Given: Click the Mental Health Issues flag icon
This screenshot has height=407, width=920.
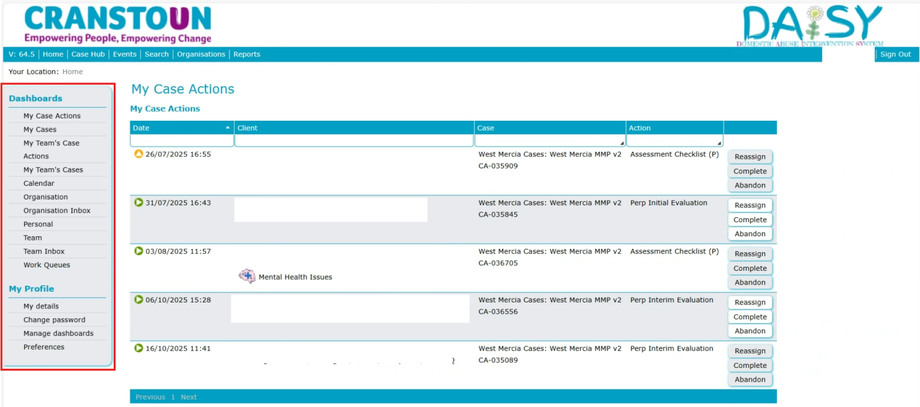Looking at the screenshot, I should [x=247, y=276].
